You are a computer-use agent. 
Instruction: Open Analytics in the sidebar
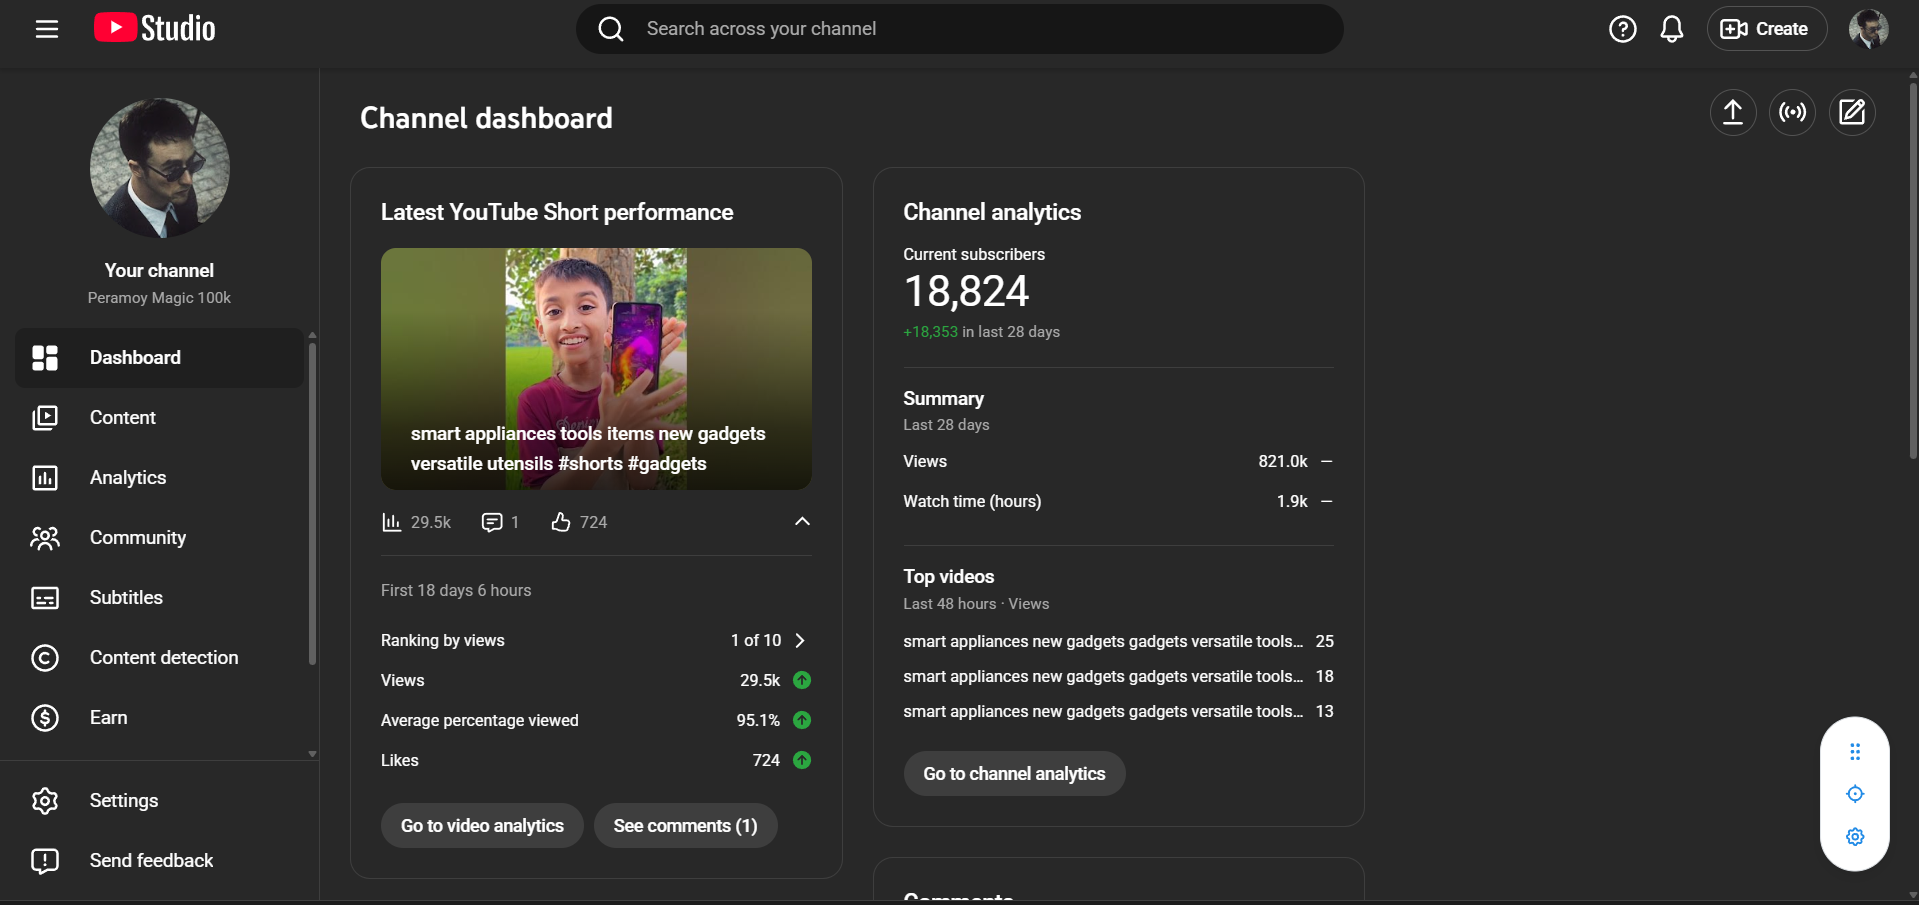point(128,478)
